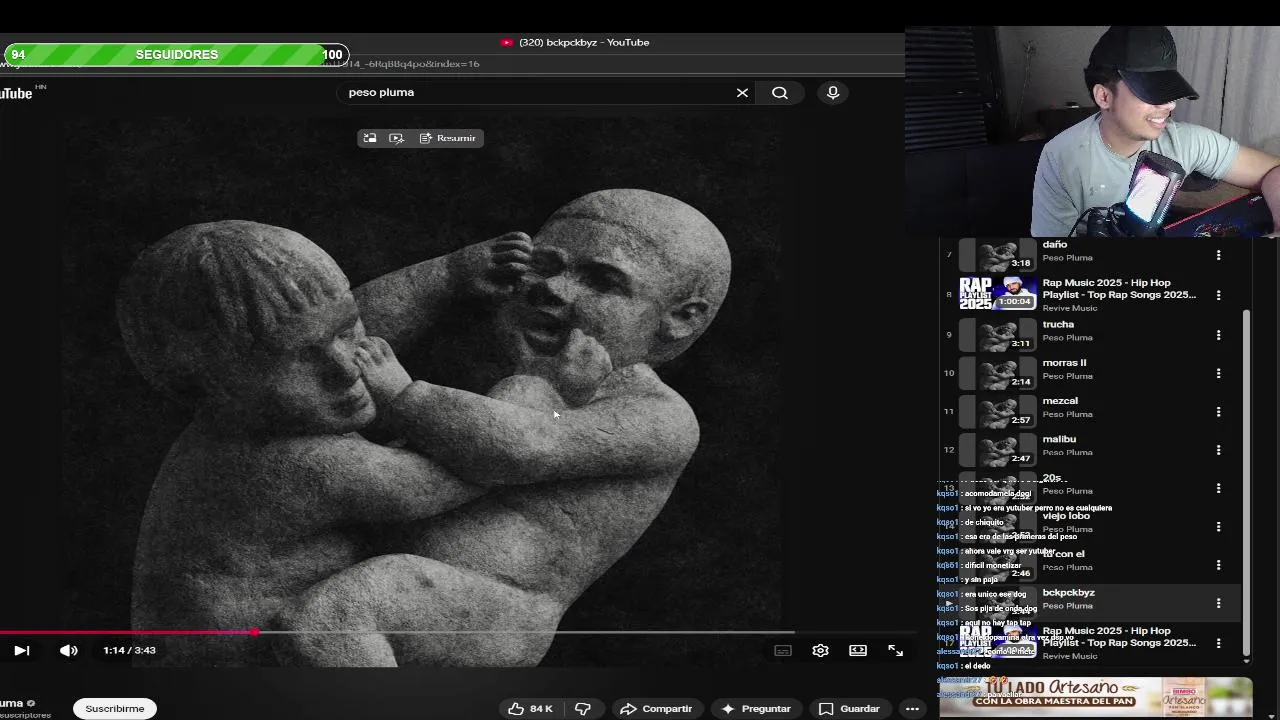Clear the 'peso pluma' search text
This screenshot has height=720, width=1280.
click(x=742, y=92)
